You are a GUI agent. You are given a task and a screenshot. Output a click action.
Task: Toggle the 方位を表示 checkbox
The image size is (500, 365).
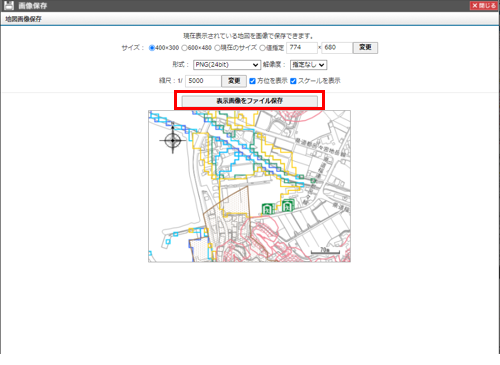tap(252, 81)
